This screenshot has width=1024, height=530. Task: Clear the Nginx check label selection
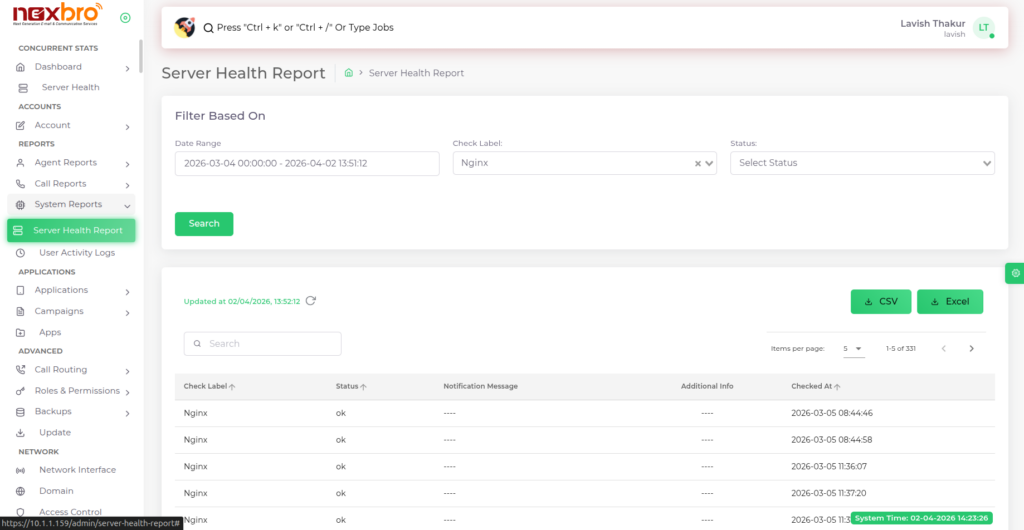click(x=698, y=164)
